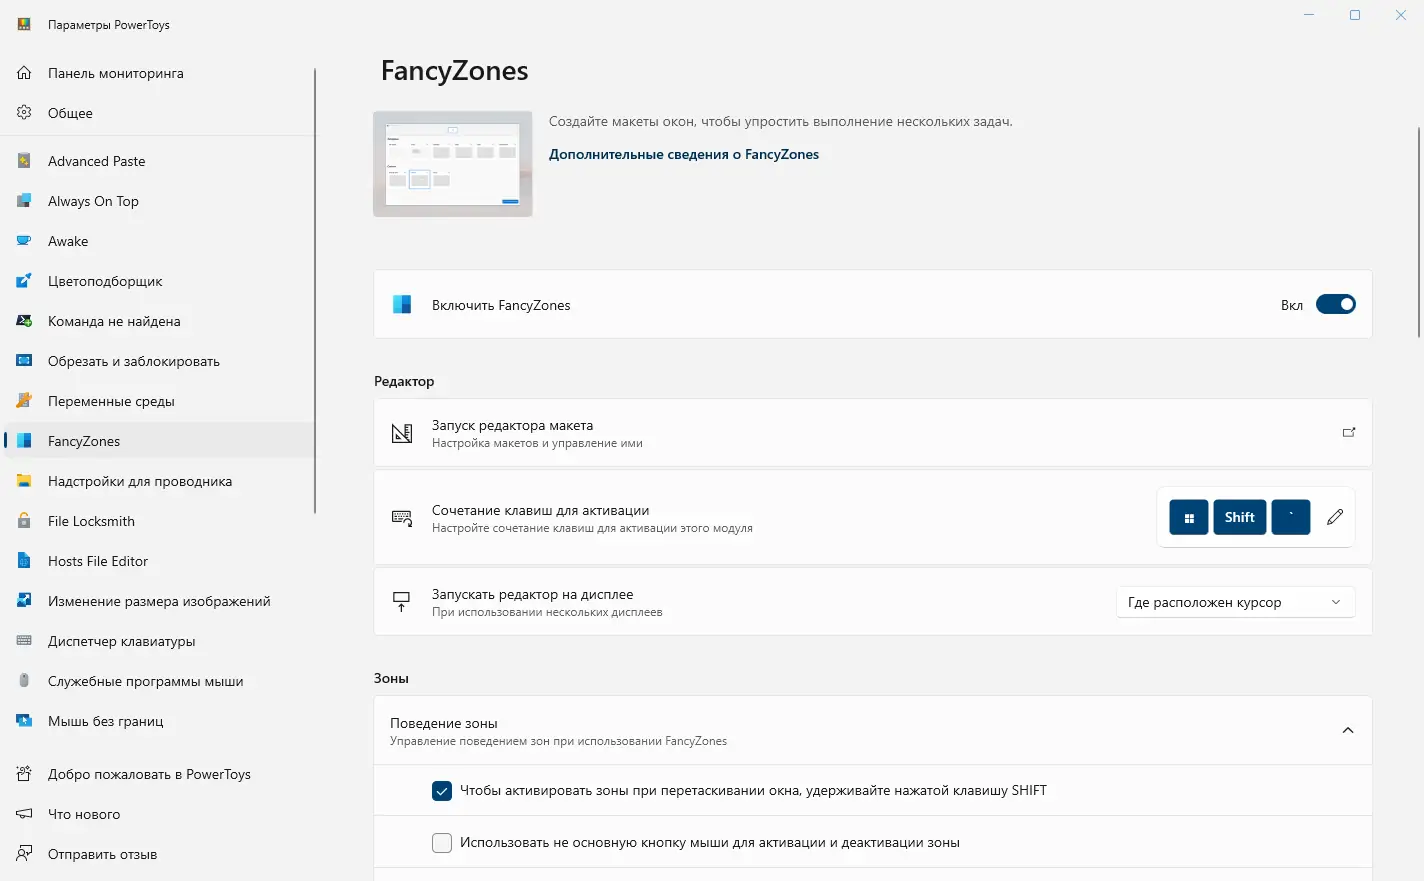
Task: Click the Awake coffee cup icon
Action: click(24, 241)
